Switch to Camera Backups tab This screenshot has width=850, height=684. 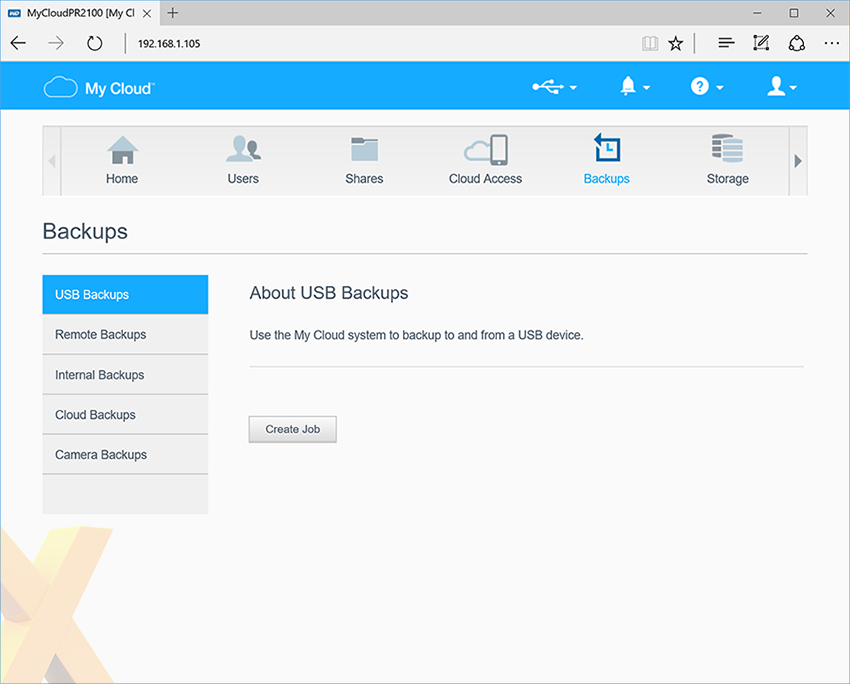[x=125, y=455]
